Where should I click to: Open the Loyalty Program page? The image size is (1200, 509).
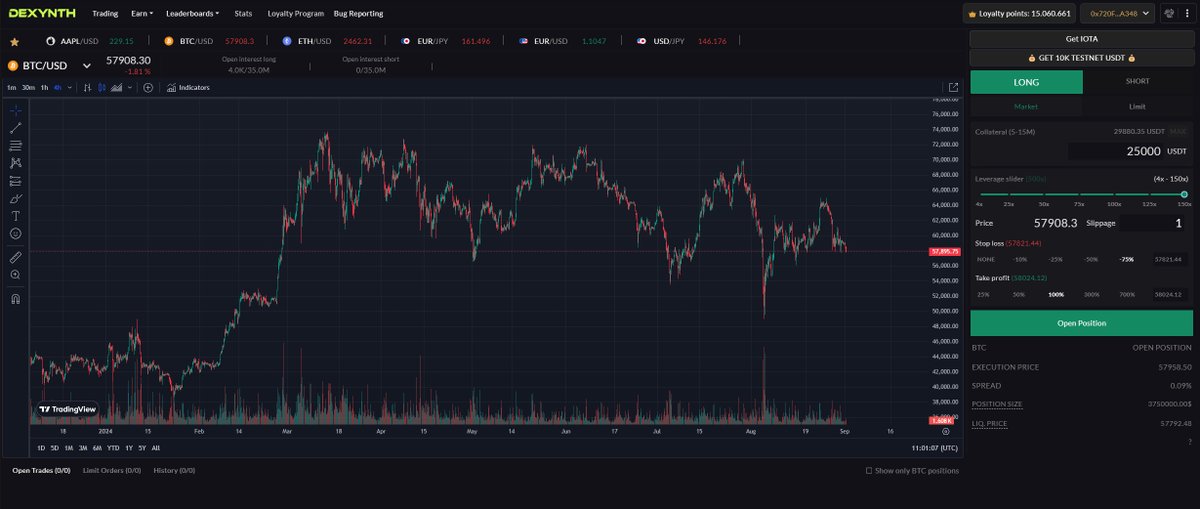point(296,14)
